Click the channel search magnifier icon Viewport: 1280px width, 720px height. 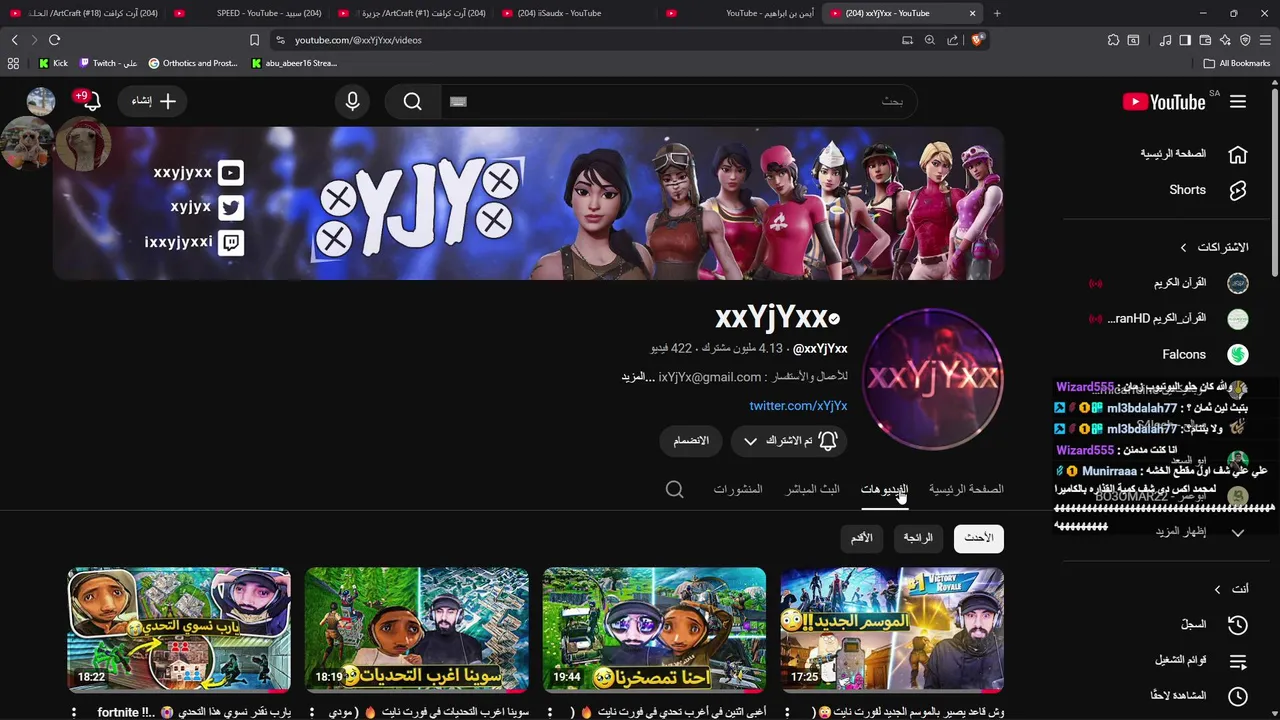[x=675, y=489]
